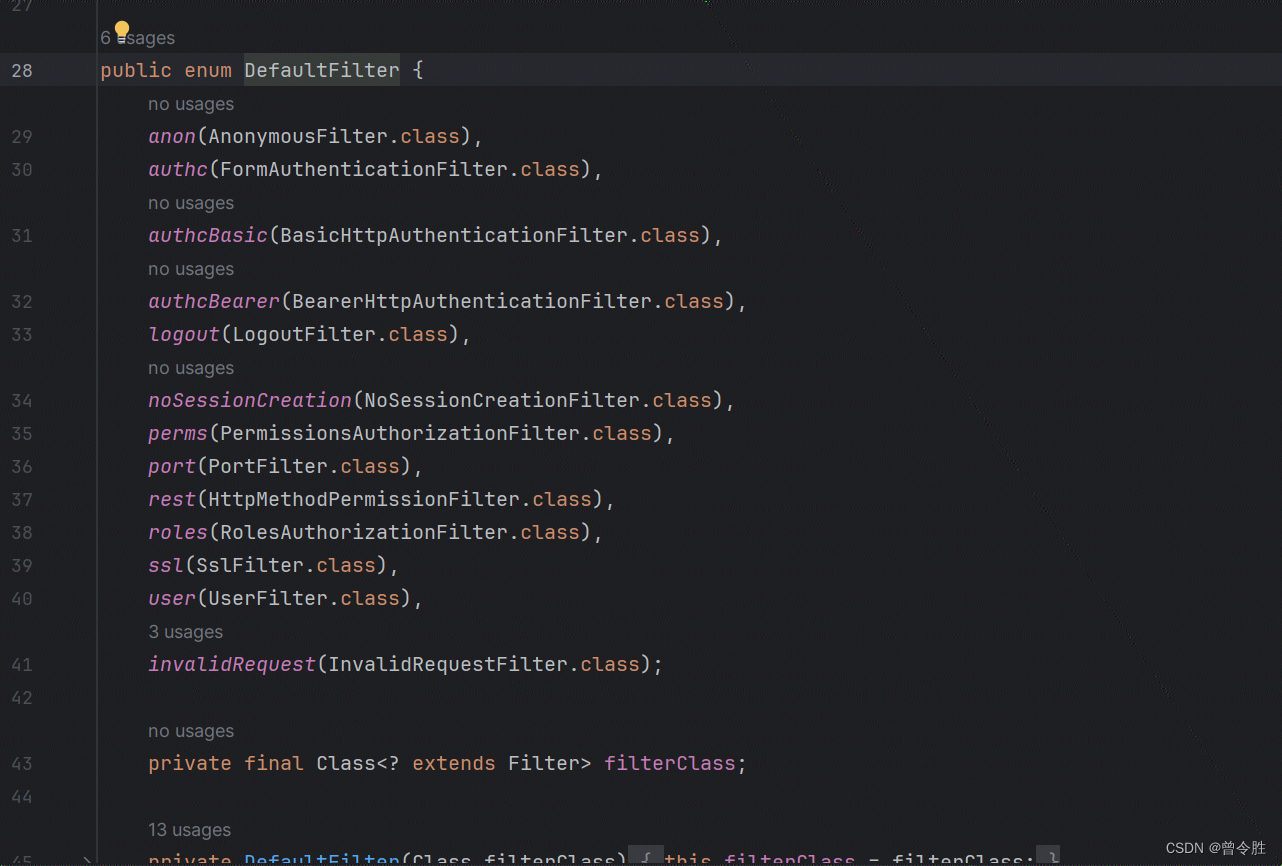Click PortFilter class reference

(x=268, y=466)
